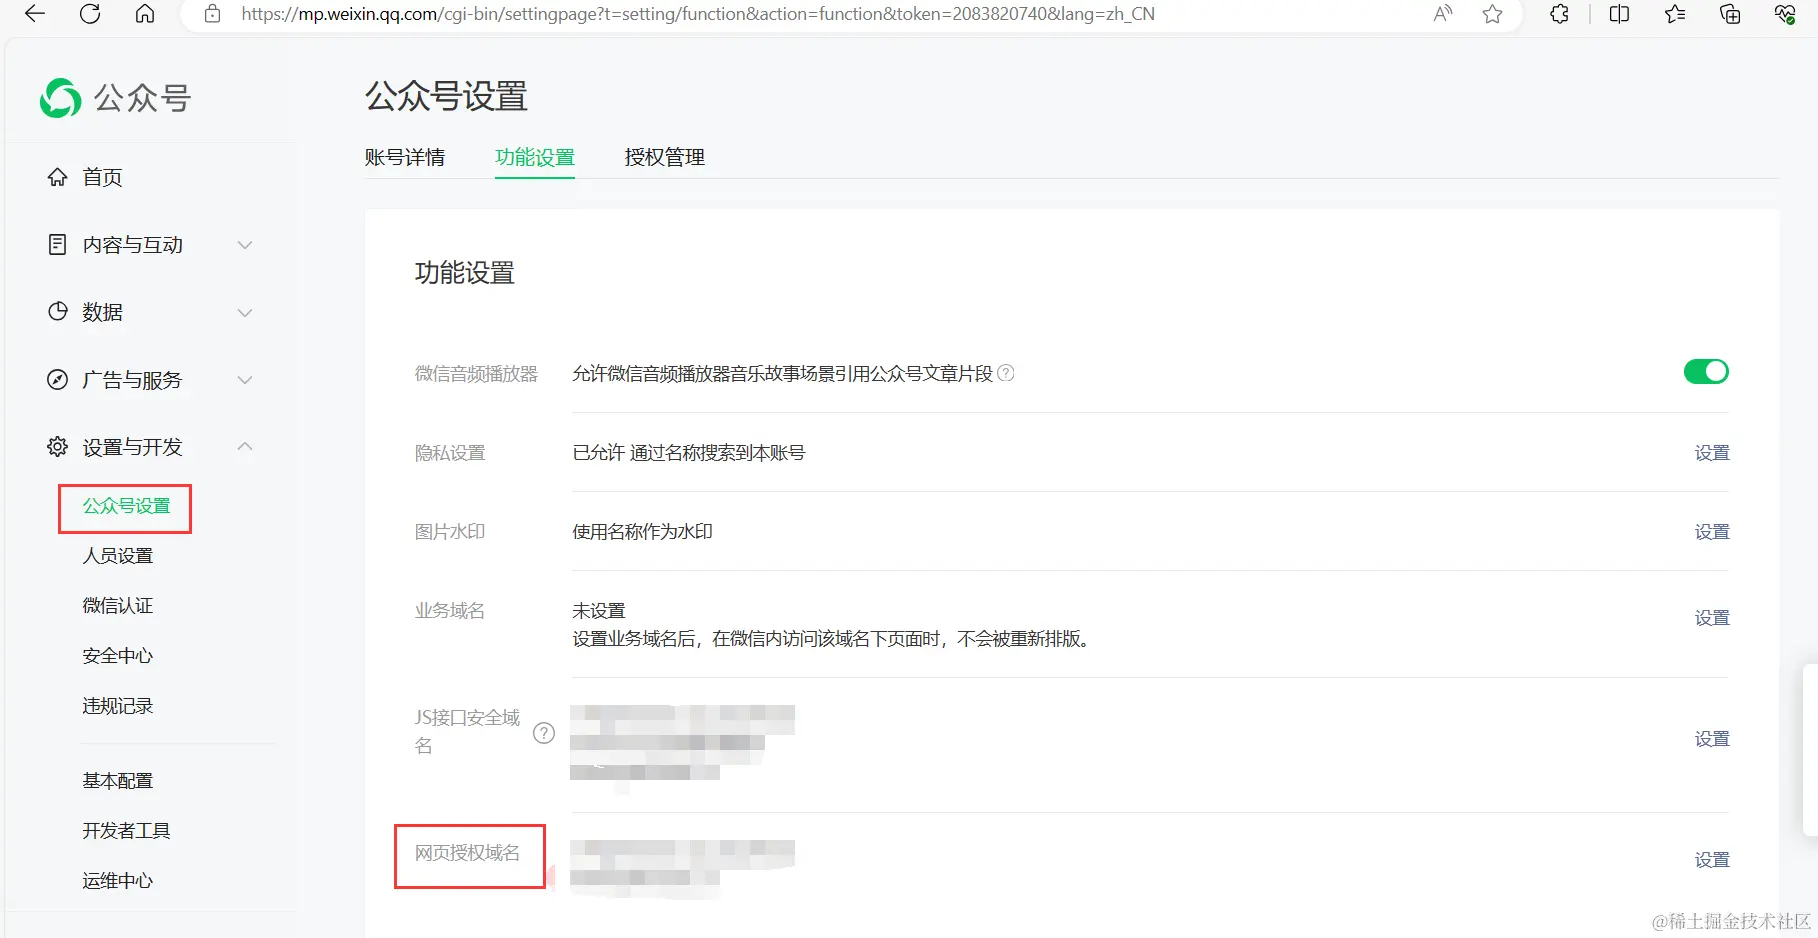1818x938 pixels.
Task: Click 设置 link for JS接口安全域名
Action: pos(1712,739)
